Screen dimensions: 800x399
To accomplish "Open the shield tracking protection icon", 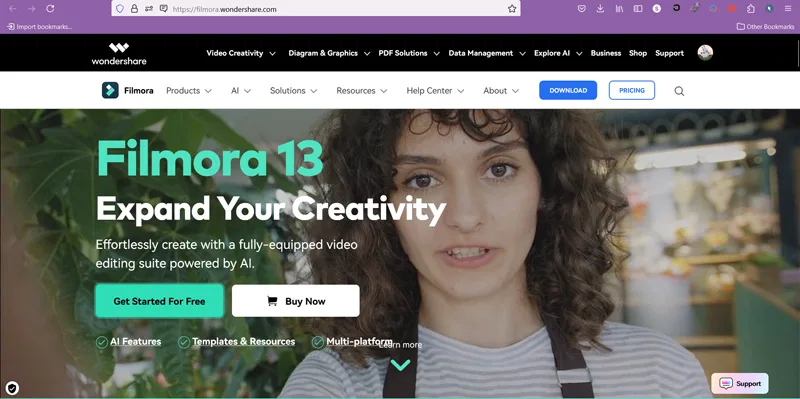I will coord(120,9).
